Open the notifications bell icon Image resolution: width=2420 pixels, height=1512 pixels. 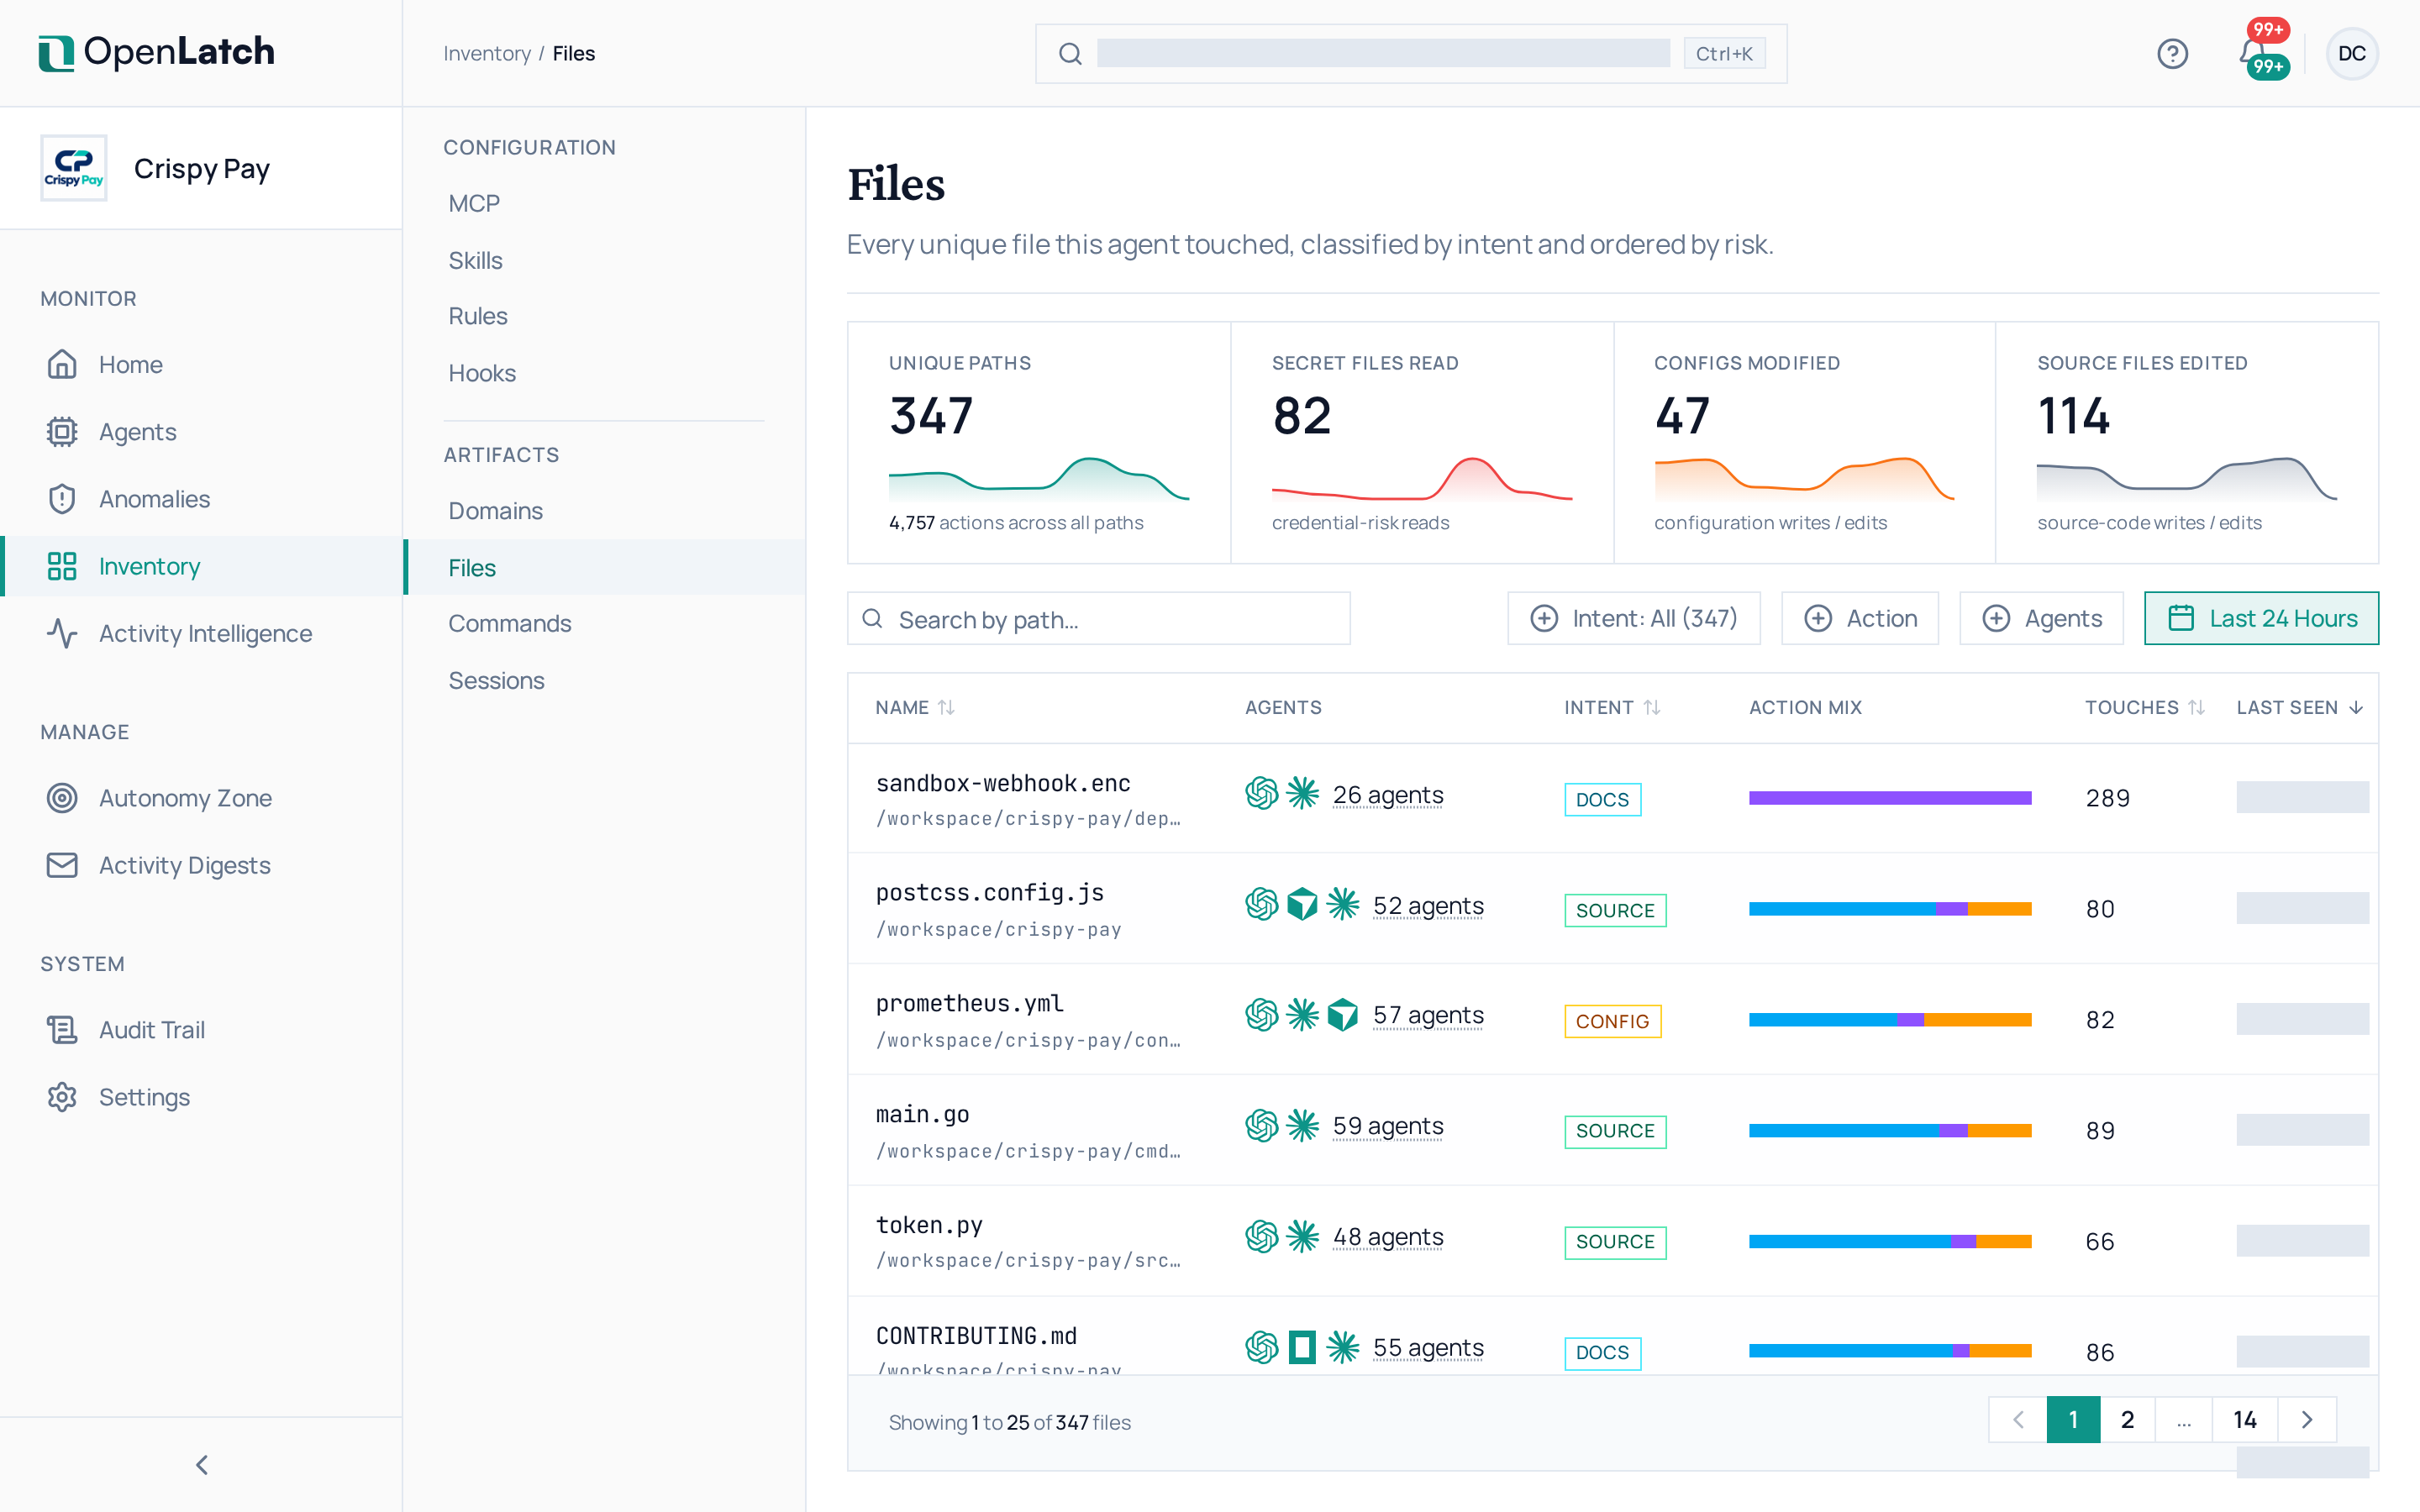pyautogui.click(x=2254, y=53)
